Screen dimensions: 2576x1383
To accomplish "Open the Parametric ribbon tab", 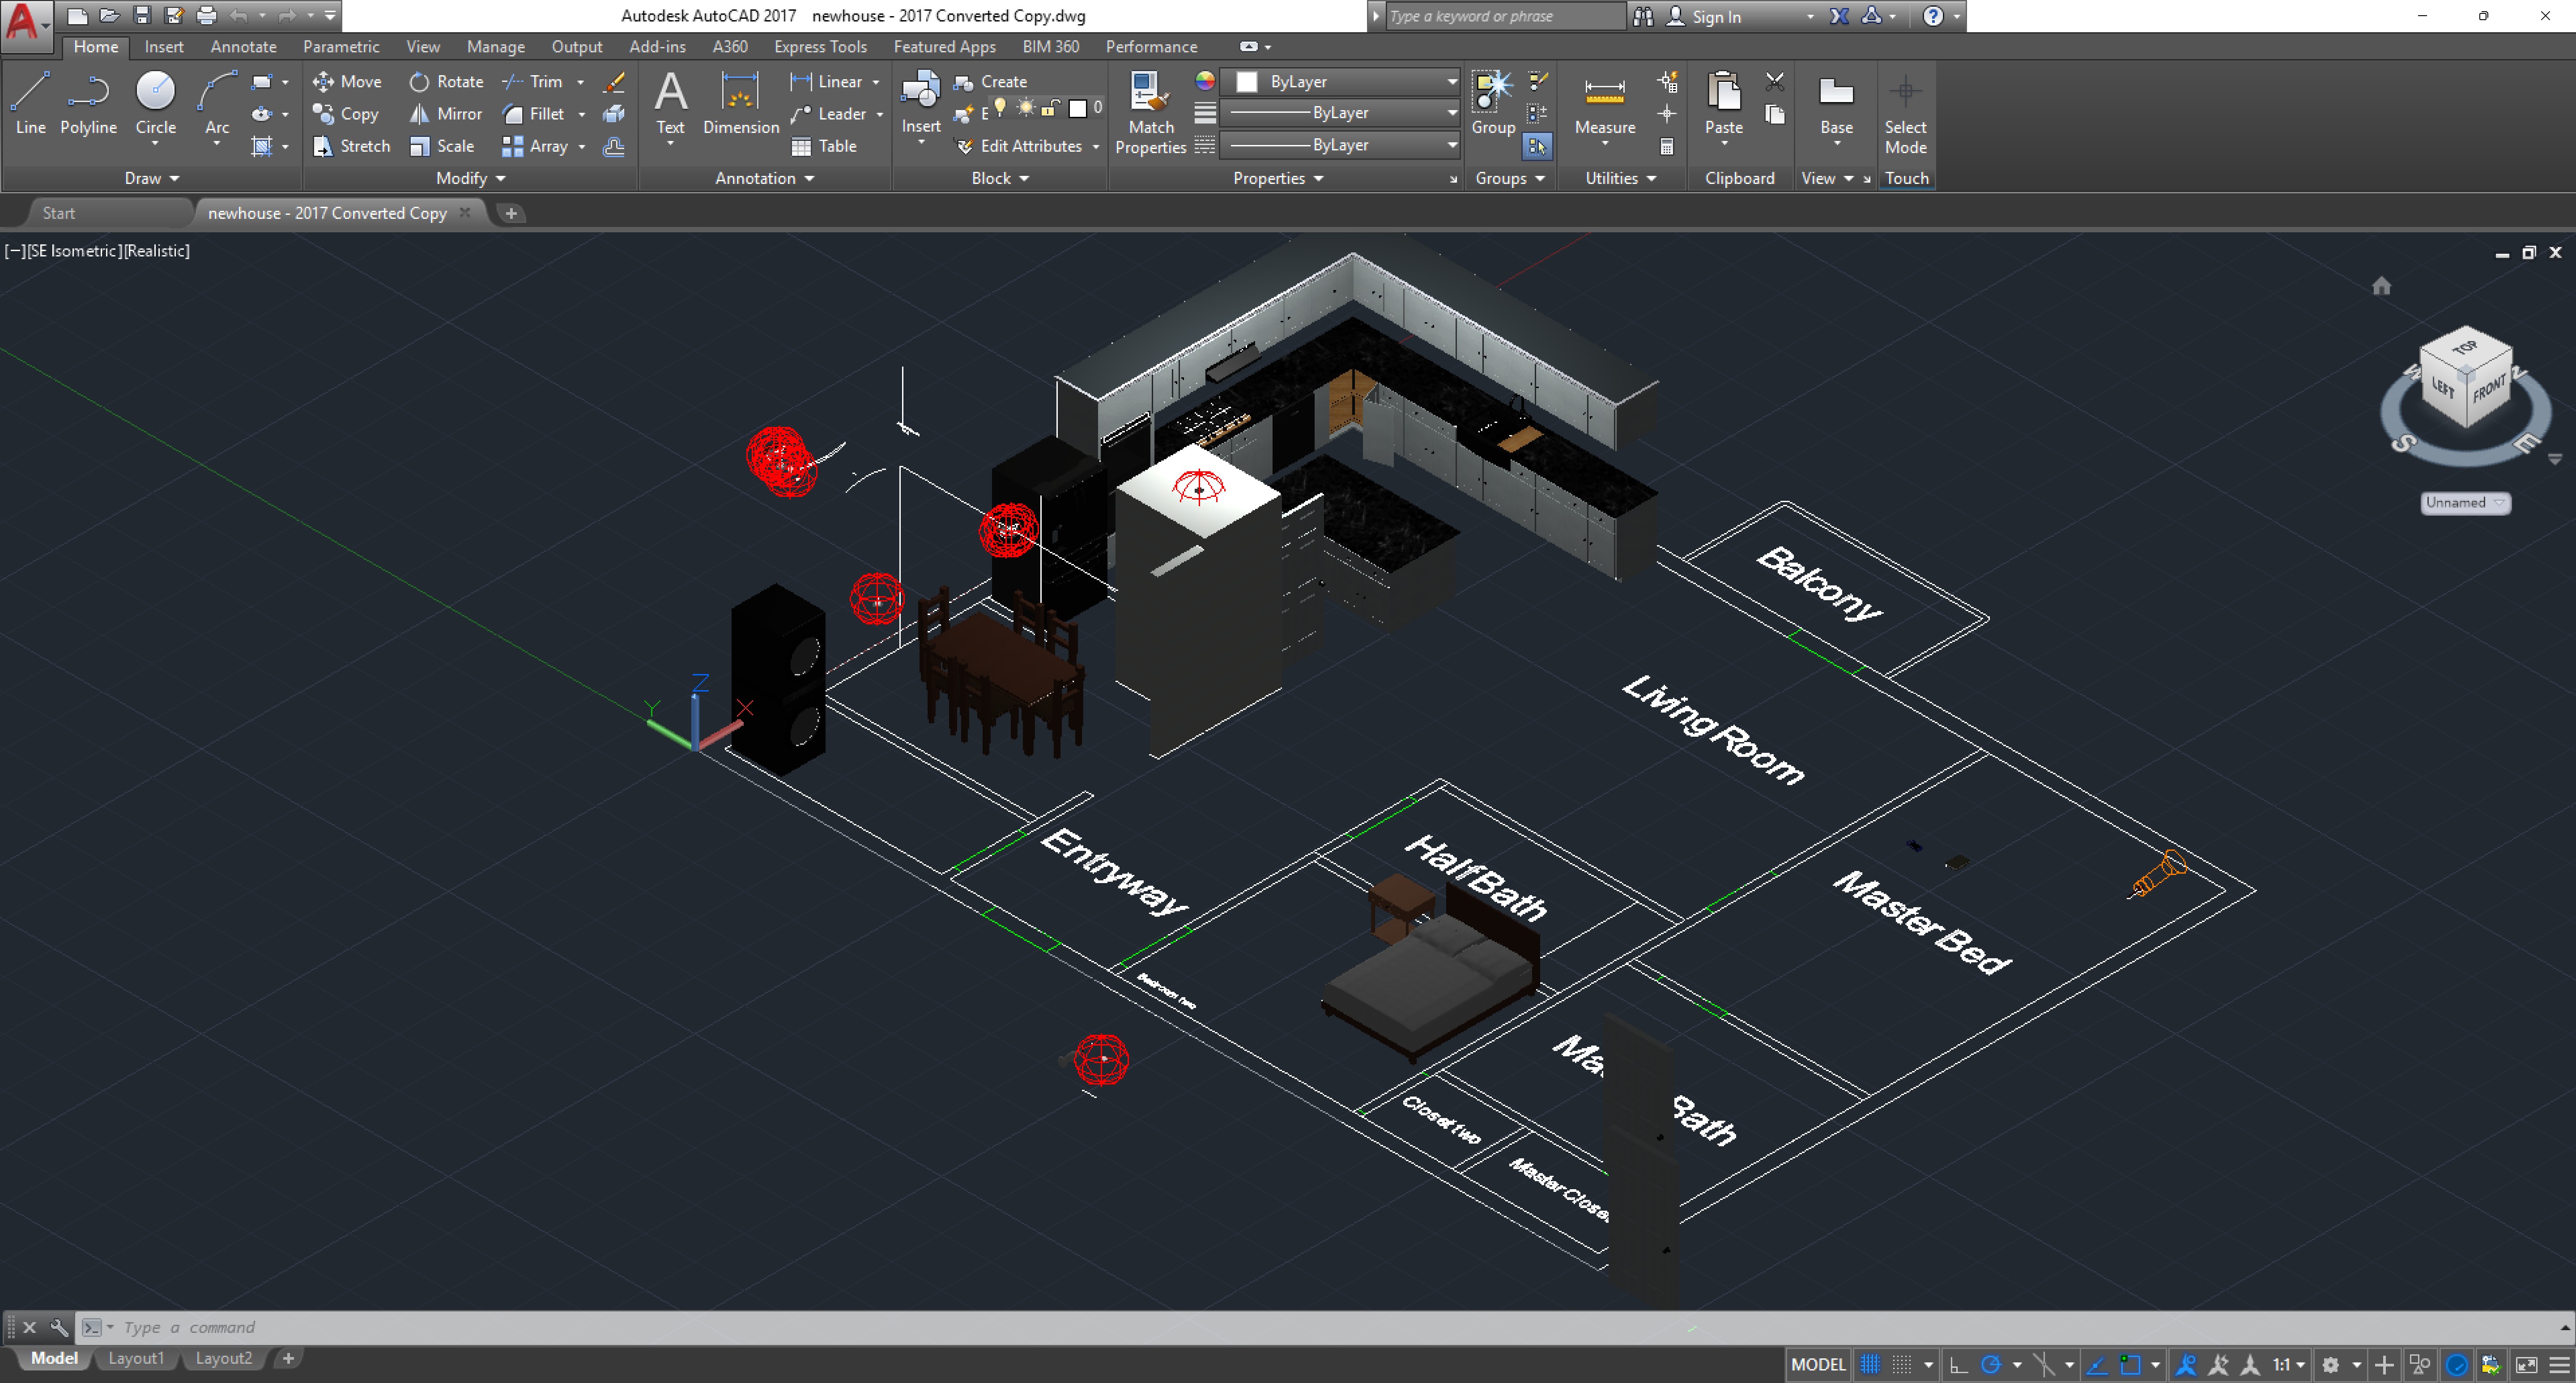I will 341,46.
